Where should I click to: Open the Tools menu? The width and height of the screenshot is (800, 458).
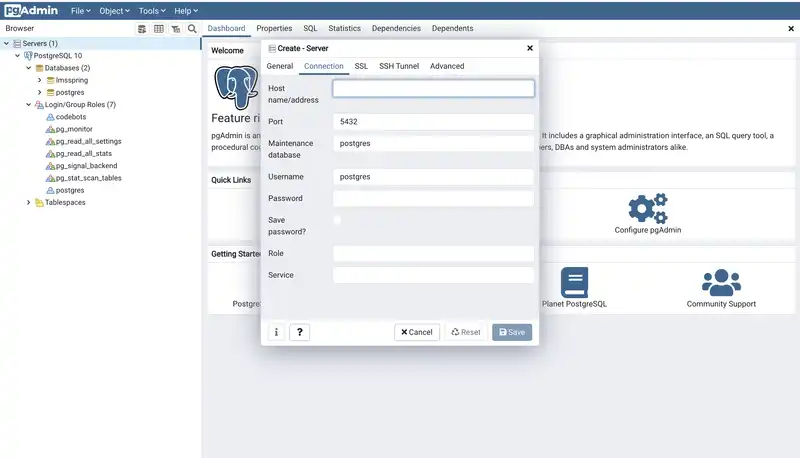(148, 11)
